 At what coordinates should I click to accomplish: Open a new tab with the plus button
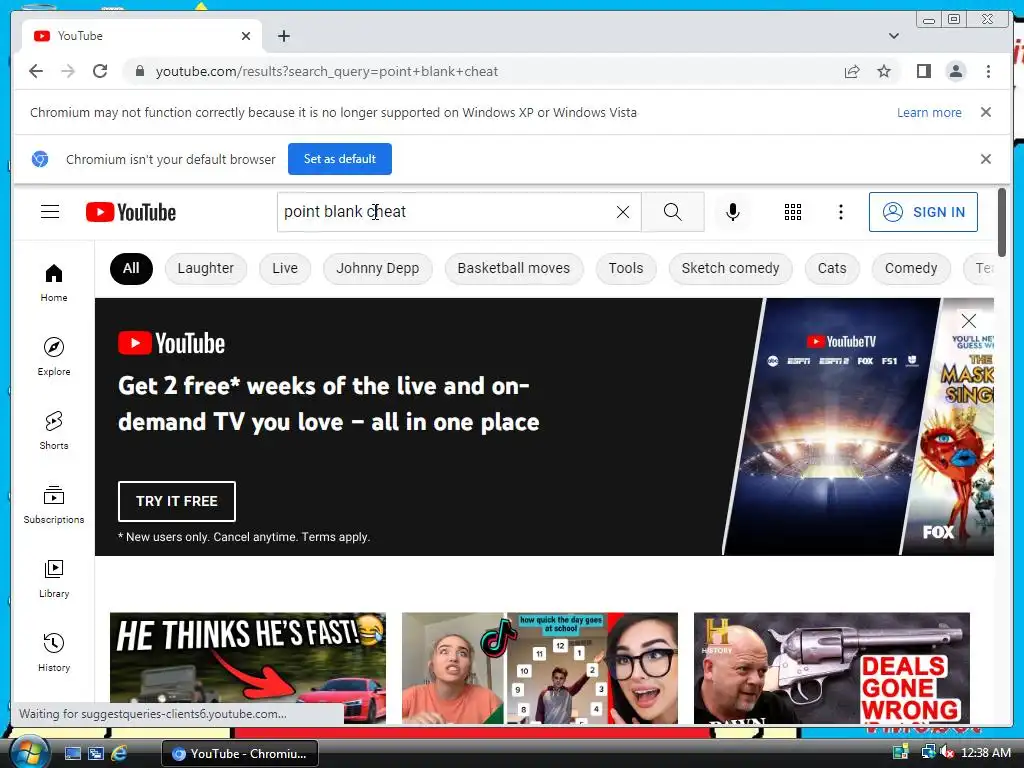coord(283,36)
